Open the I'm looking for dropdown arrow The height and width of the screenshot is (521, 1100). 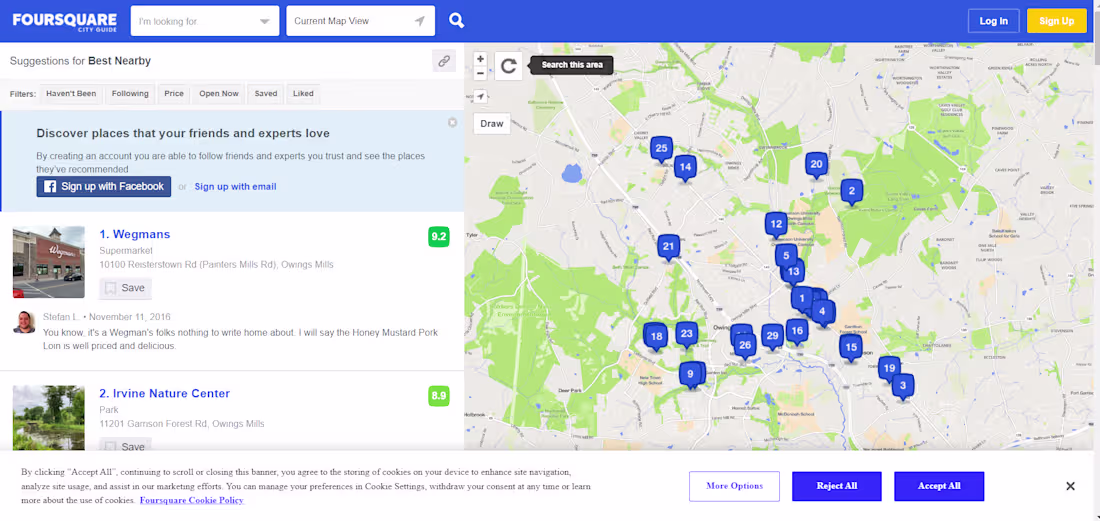264,21
